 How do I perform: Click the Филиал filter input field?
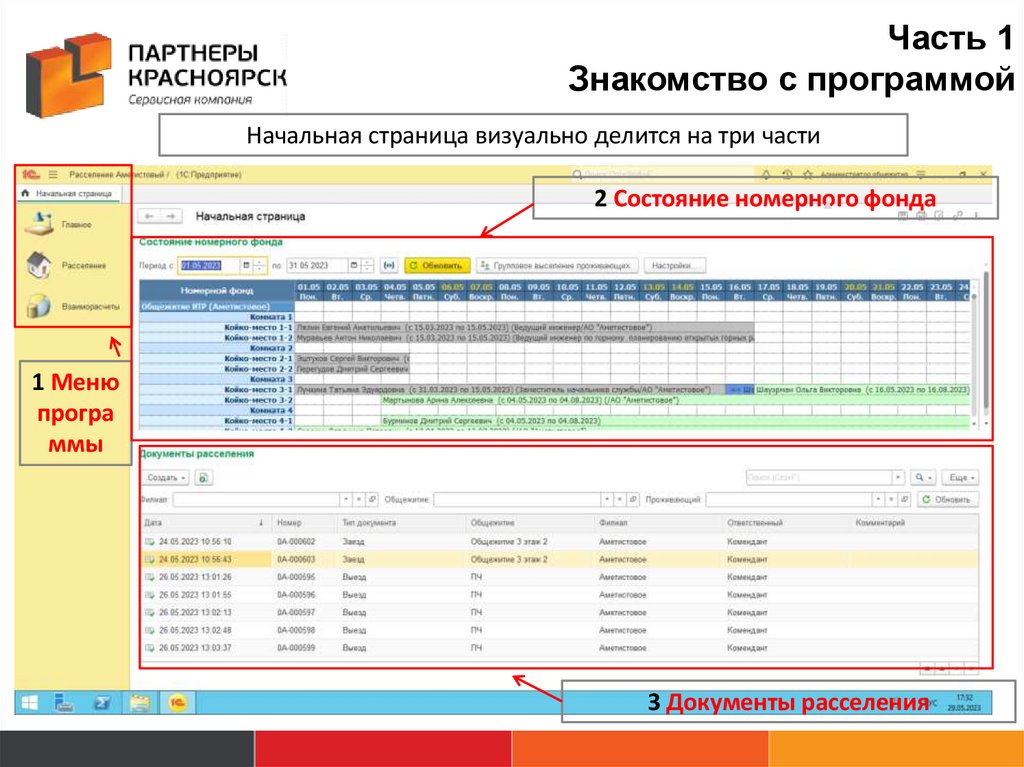[x=257, y=500]
